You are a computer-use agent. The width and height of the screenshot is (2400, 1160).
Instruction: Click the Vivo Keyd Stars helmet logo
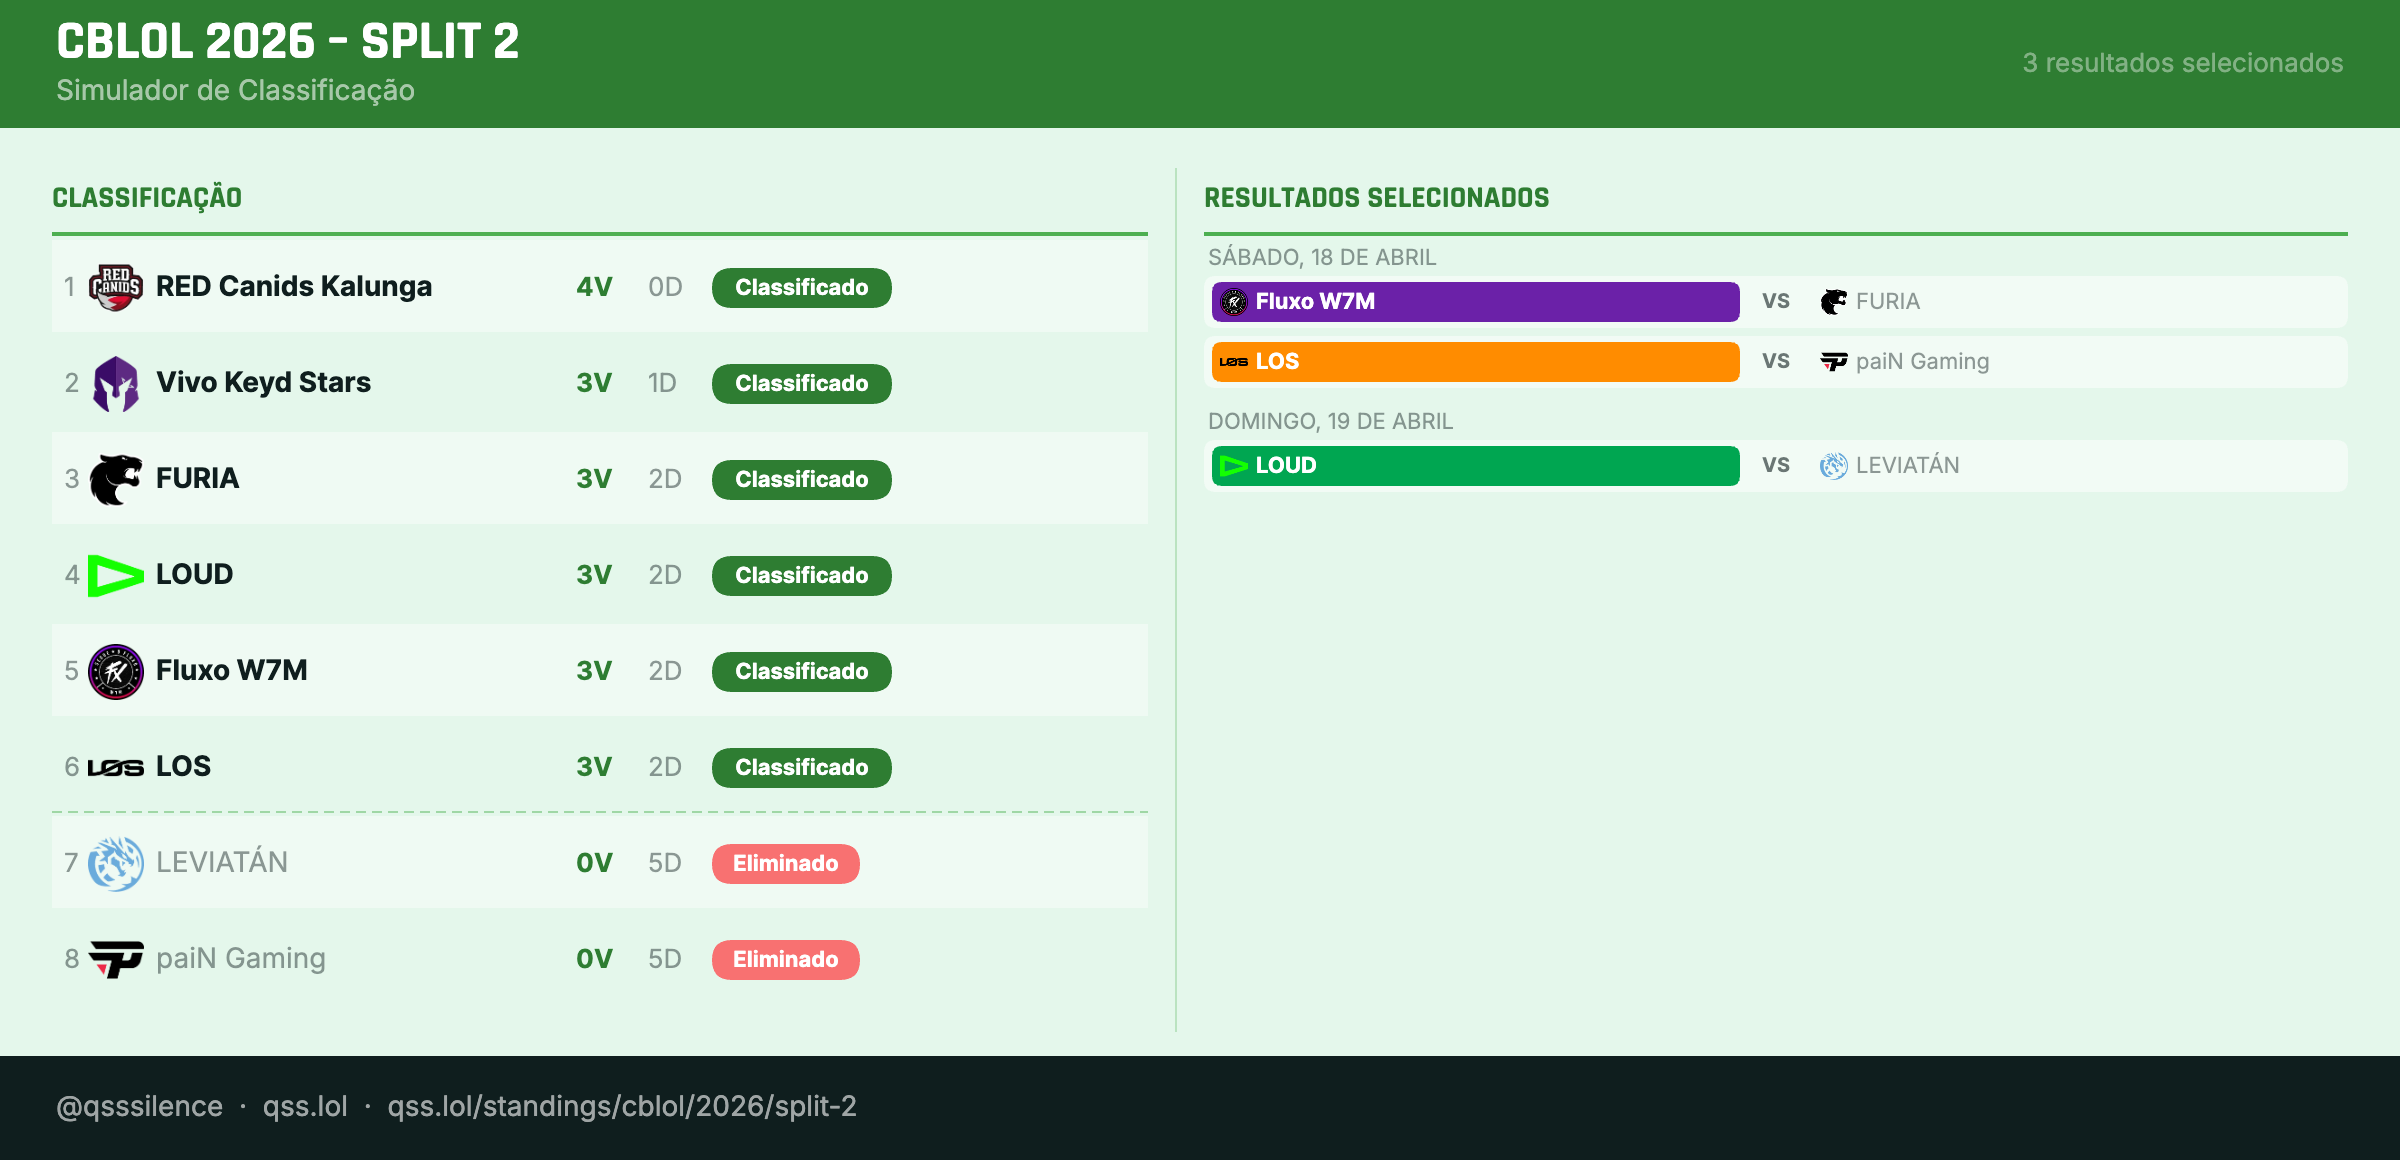[116, 383]
